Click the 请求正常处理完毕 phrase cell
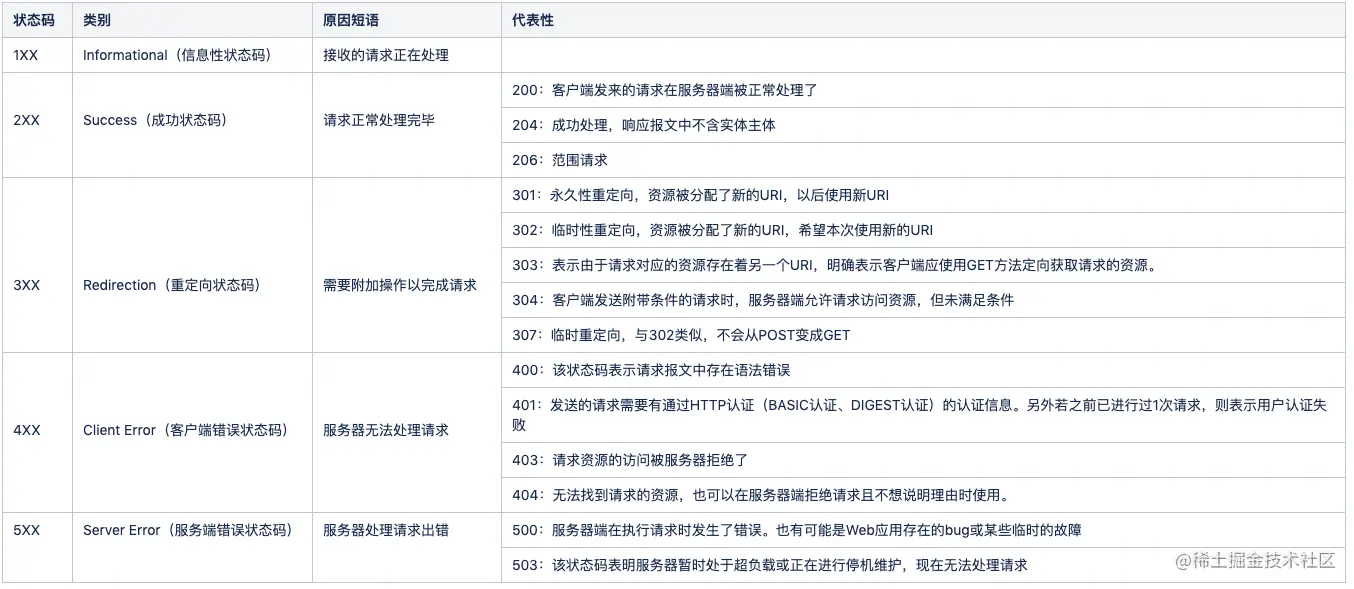This screenshot has height=589, width=1354. click(x=407, y=125)
